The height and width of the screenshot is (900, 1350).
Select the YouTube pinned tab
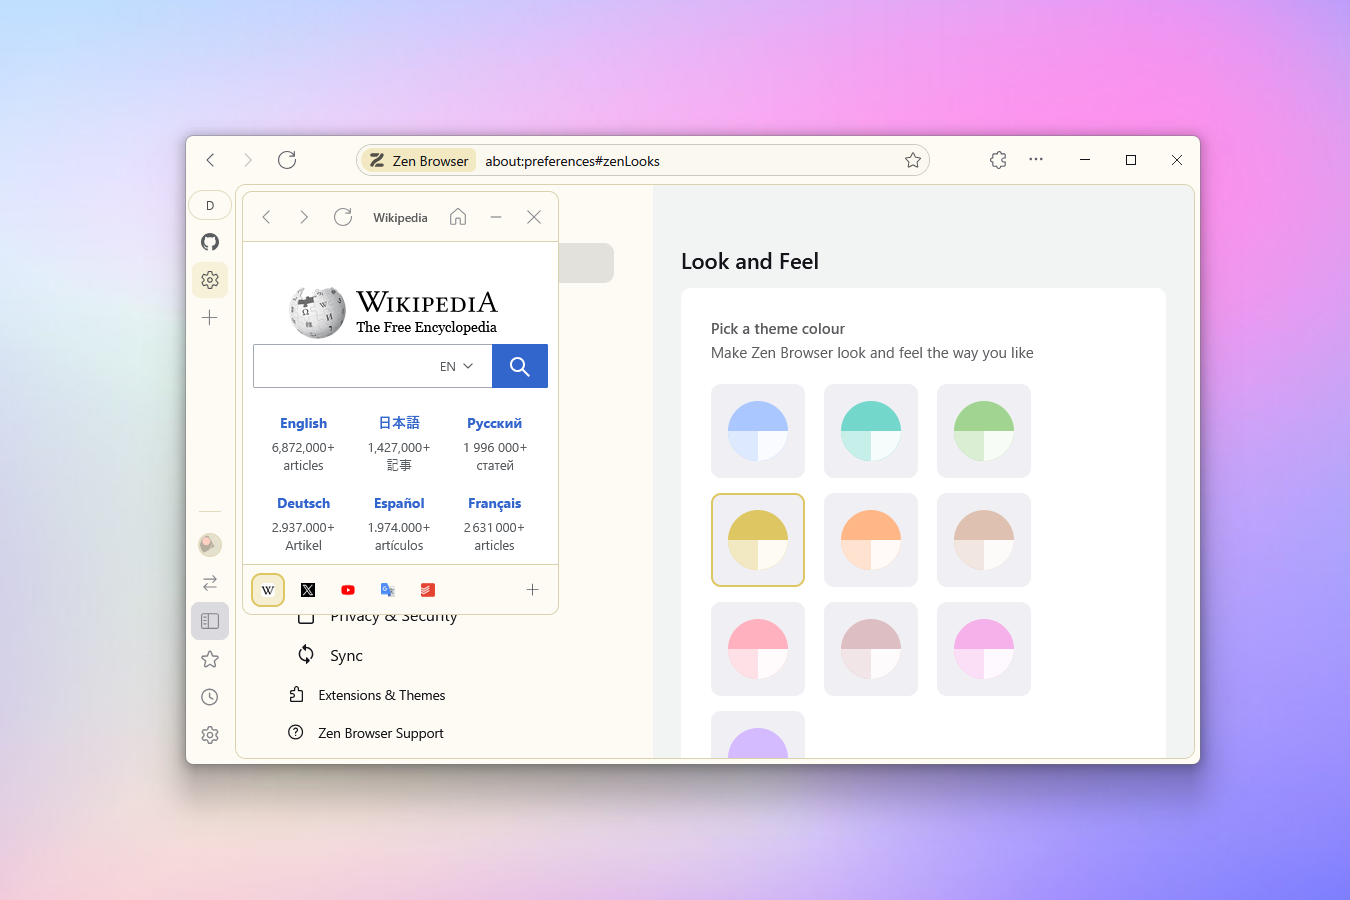pos(347,590)
